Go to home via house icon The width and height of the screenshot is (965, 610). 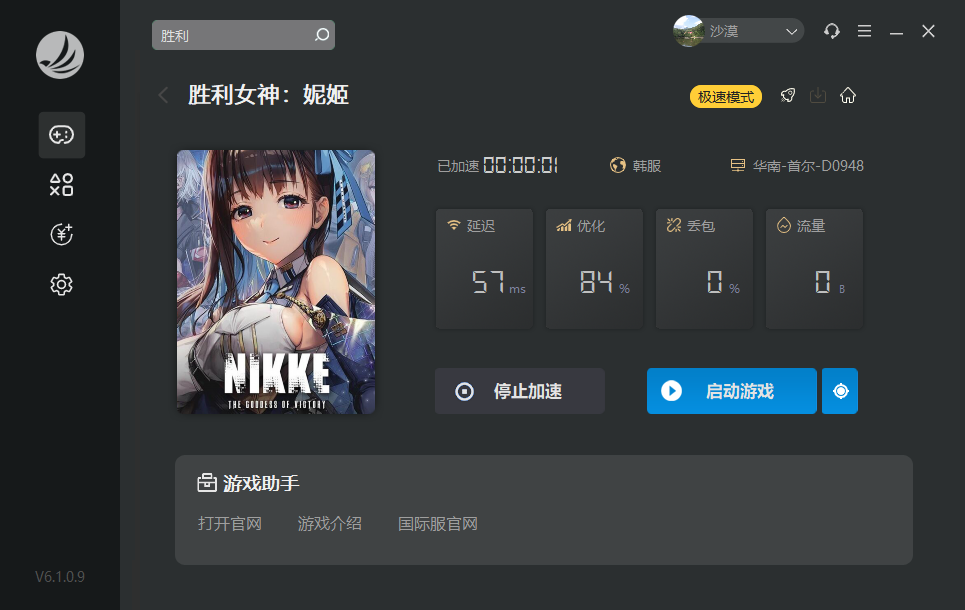[848, 95]
